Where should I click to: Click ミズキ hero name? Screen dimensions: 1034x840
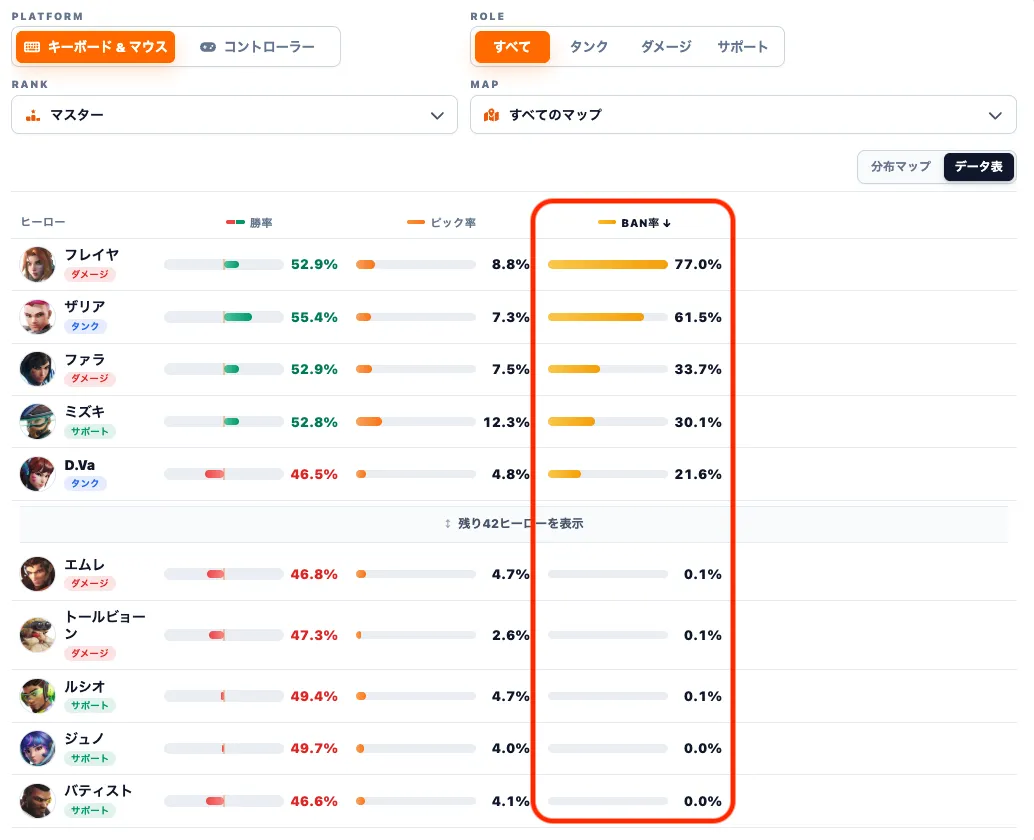(x=84, y=412)
